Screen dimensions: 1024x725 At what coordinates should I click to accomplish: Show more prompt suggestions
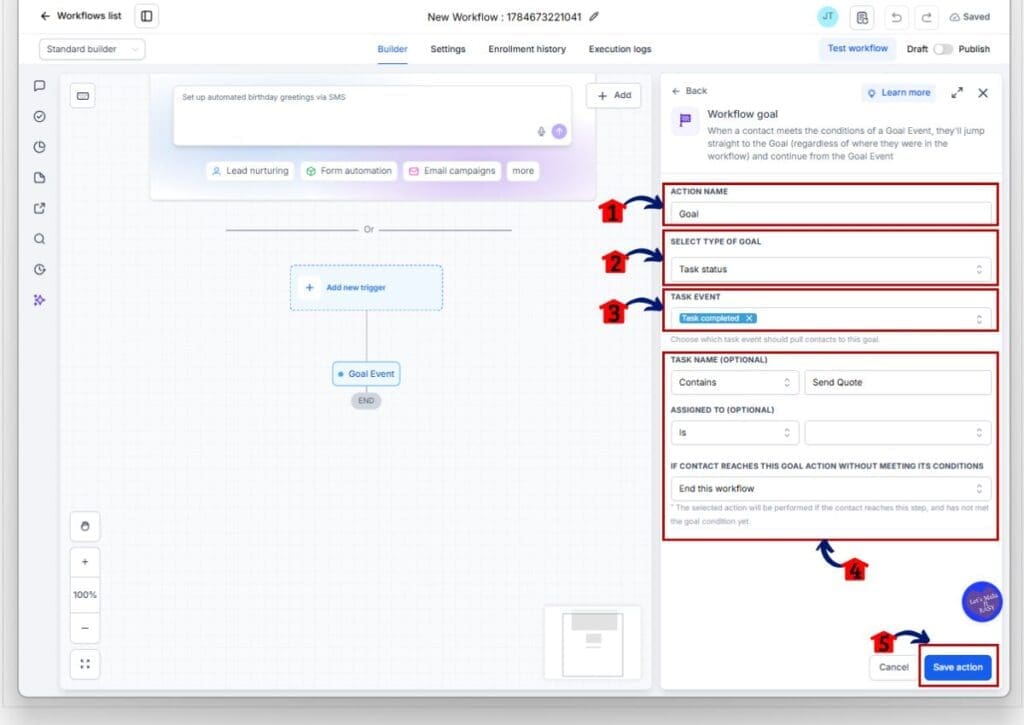coord(522,171)
